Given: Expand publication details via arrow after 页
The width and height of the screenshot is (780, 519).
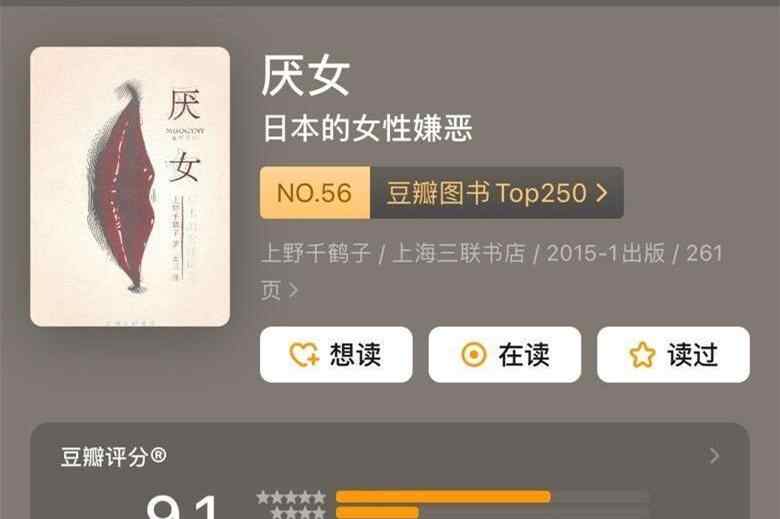Looking at the screenshot, I should click(293, 290).
